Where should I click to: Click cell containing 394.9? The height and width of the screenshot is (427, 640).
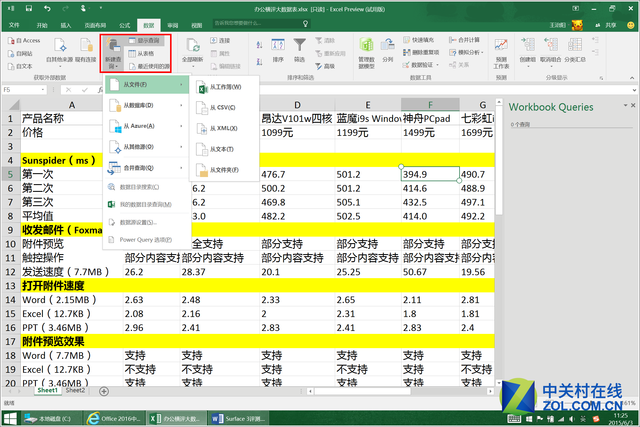[x=430, y=174]
